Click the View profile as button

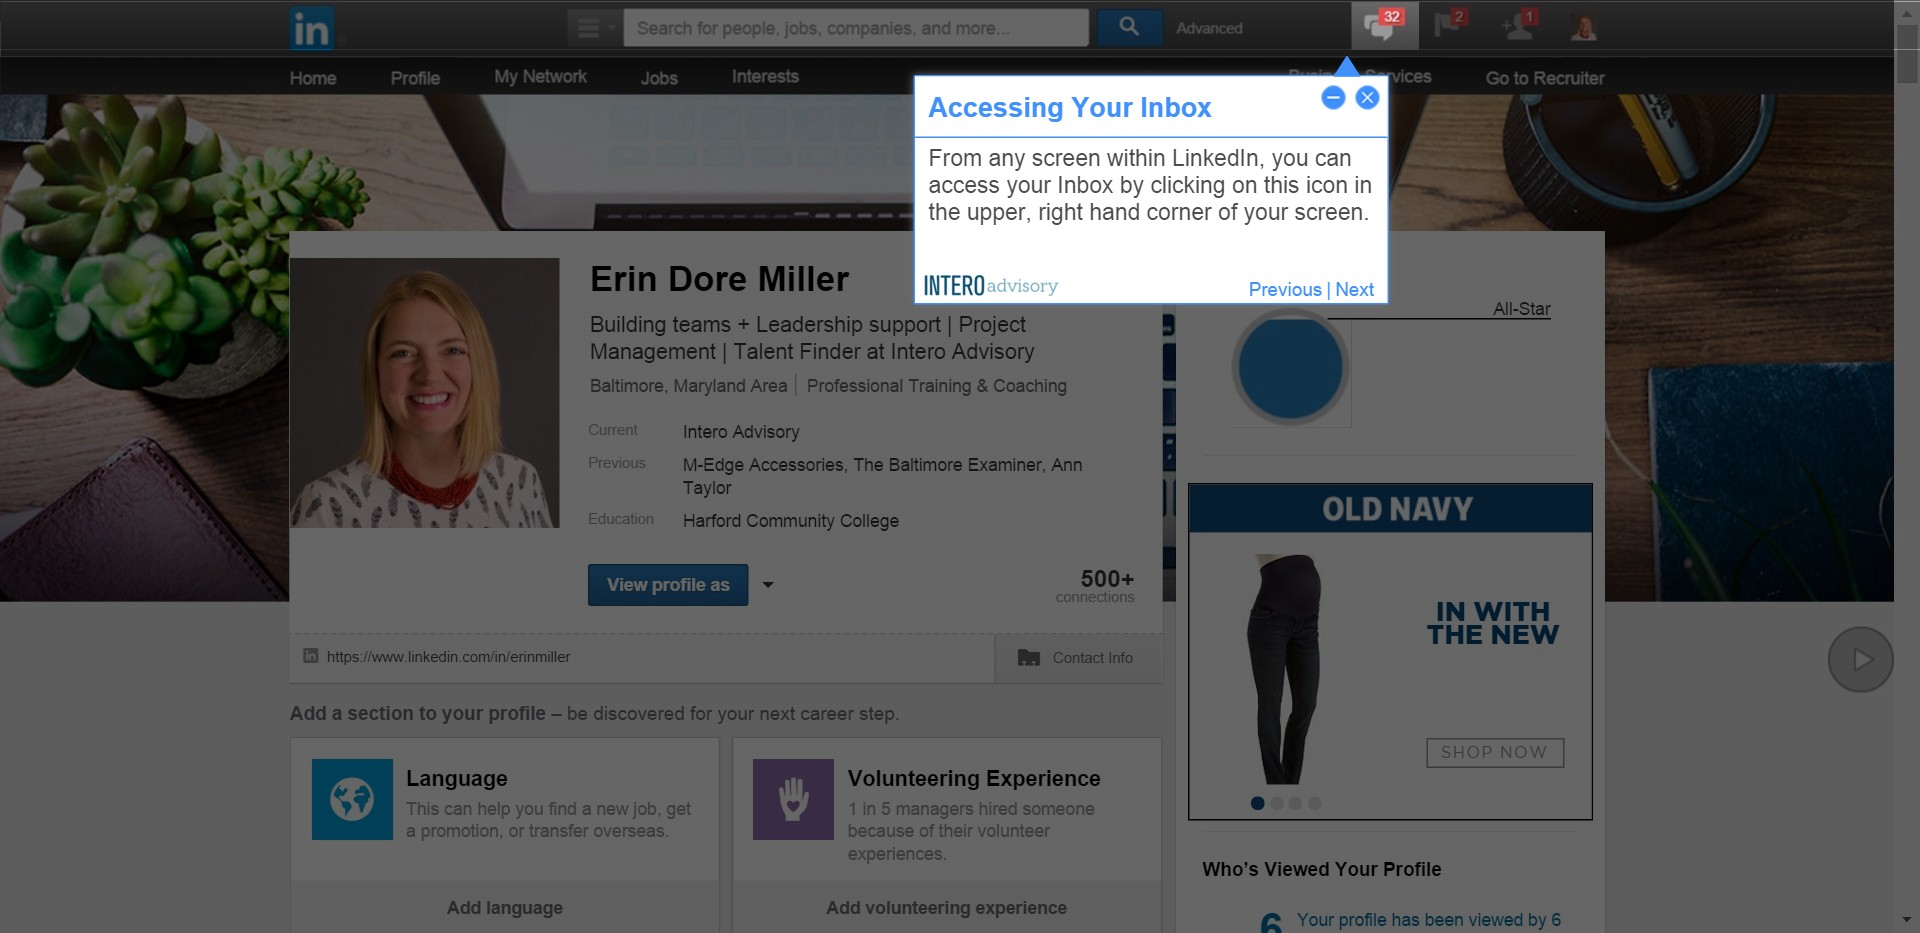[668, 585]
